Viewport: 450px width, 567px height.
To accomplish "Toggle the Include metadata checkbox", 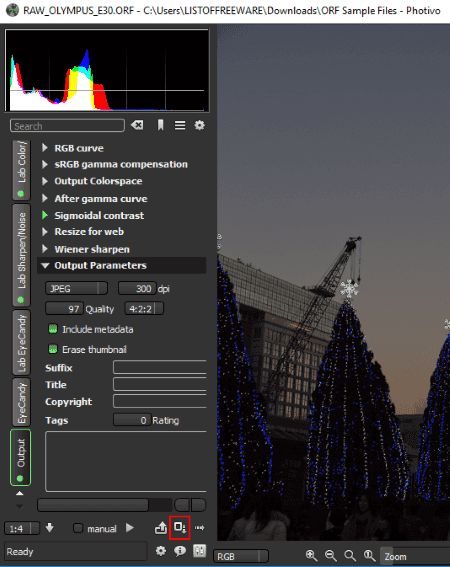I will click(53, 329).
